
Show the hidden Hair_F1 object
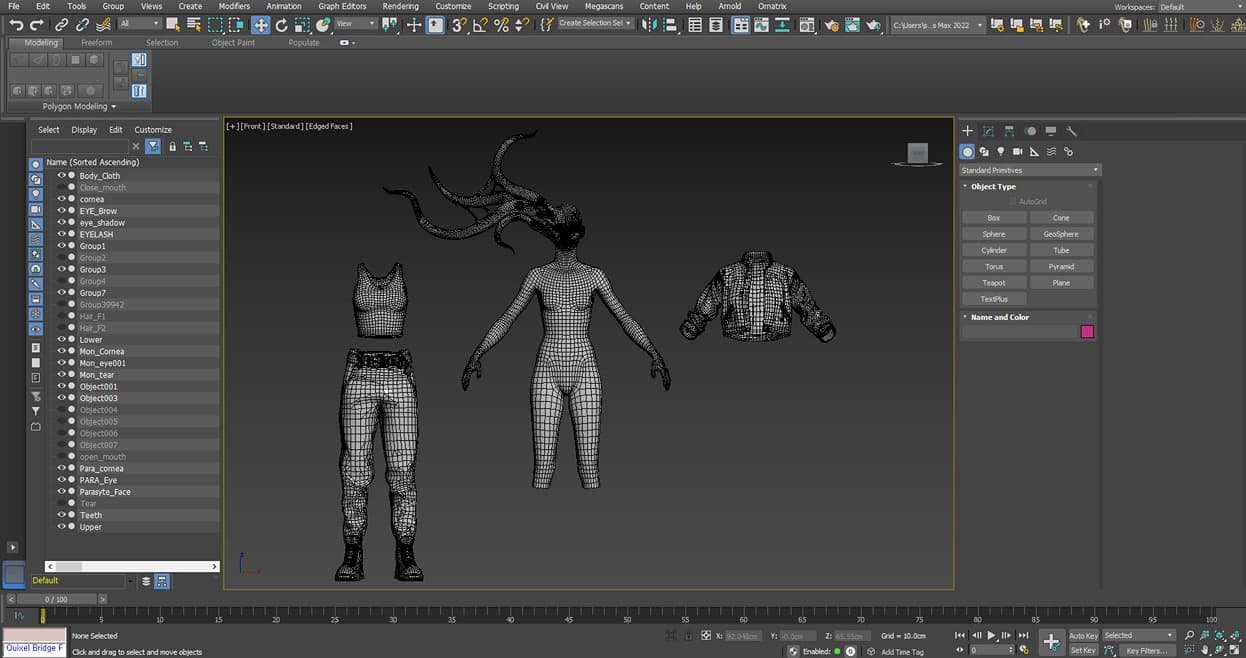(x=61, y=316)
